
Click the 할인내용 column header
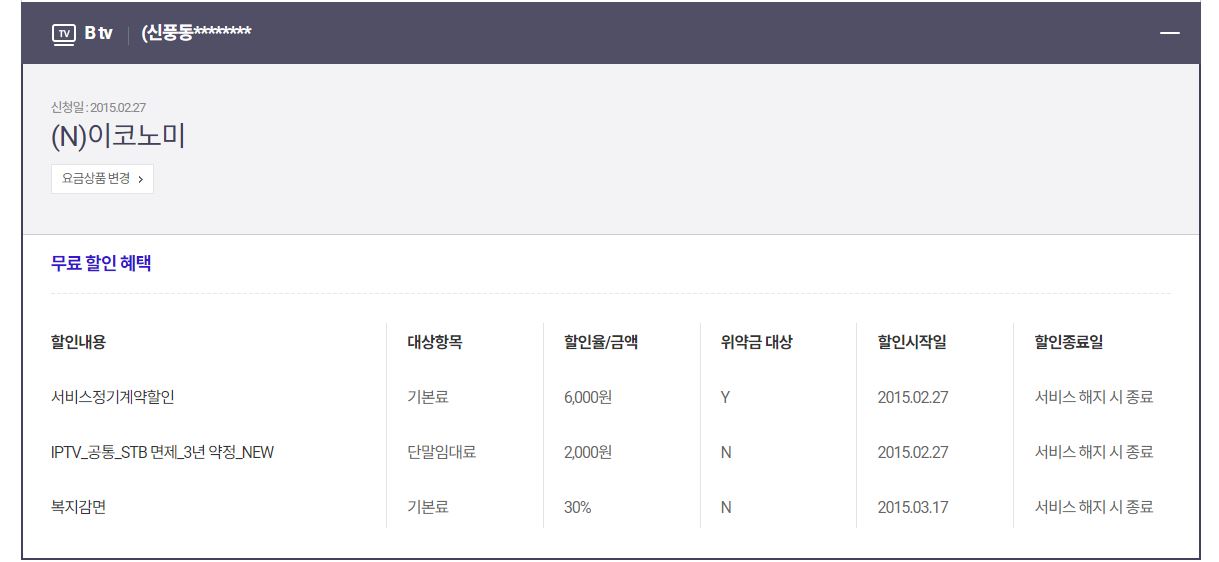point(78,342)
